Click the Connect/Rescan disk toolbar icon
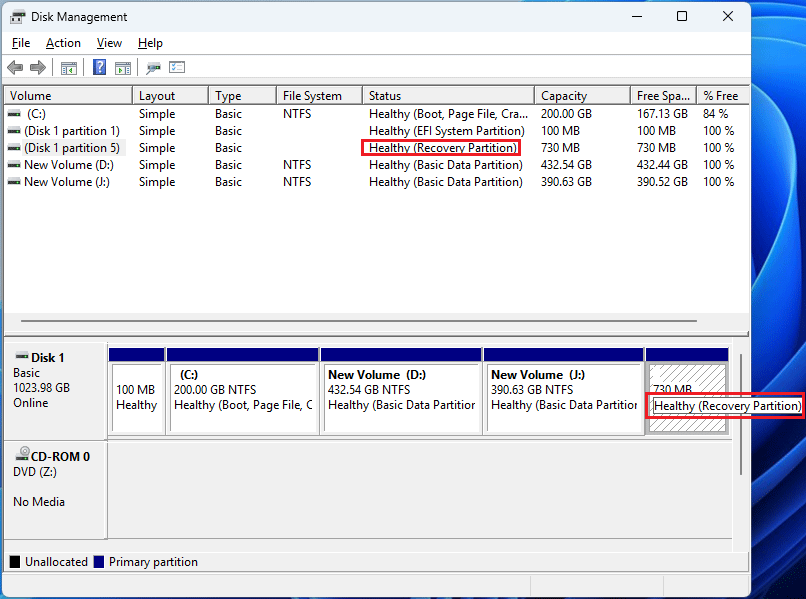Image resolution: width=806 pixels, height=599 pixels. pyautogui.click(x=153, y=67)
